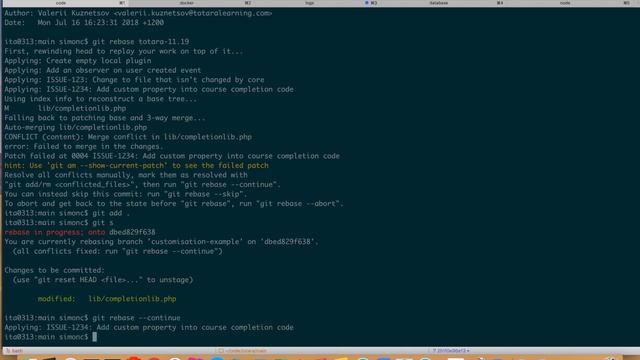This screenshot has width=640, height=360.
Task: Click the 'git rebase totara-11.19' command
Action: click(140, 42)
